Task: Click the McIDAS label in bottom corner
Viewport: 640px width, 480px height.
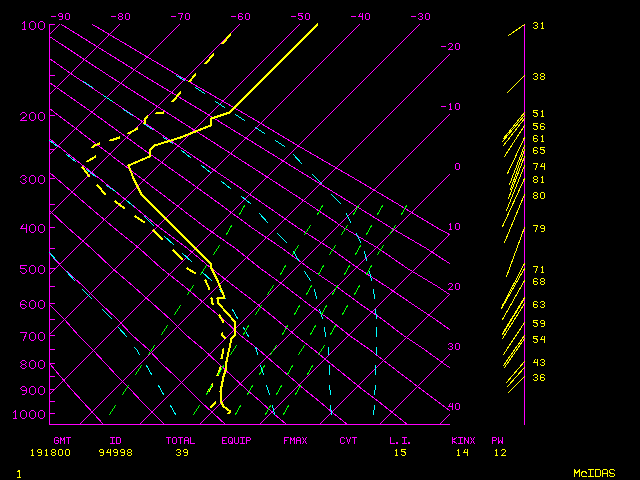Action: pyautogui.click(x=593, y=472)
